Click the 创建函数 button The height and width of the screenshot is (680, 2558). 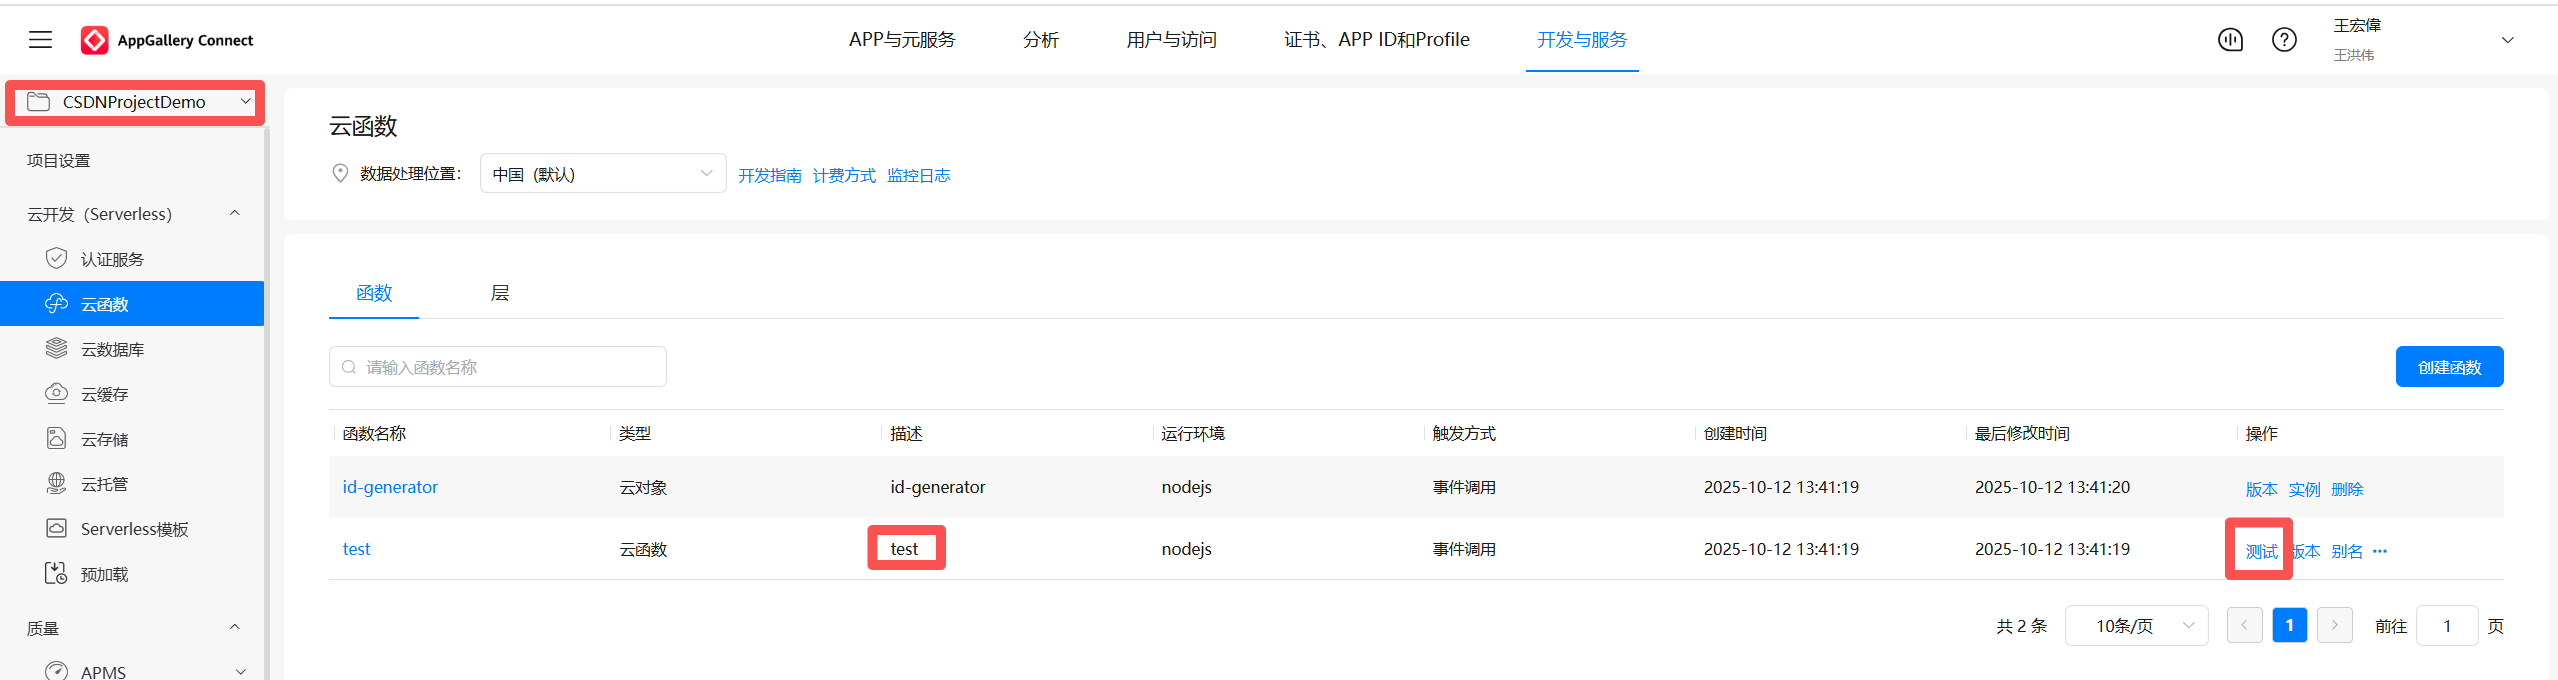pos(2449,367)
